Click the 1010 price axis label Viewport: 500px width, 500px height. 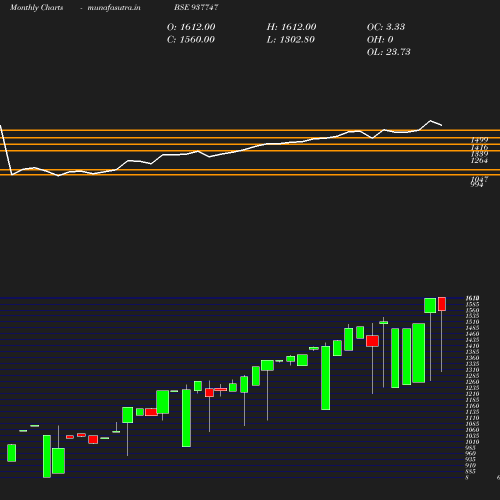coord(472,442)
